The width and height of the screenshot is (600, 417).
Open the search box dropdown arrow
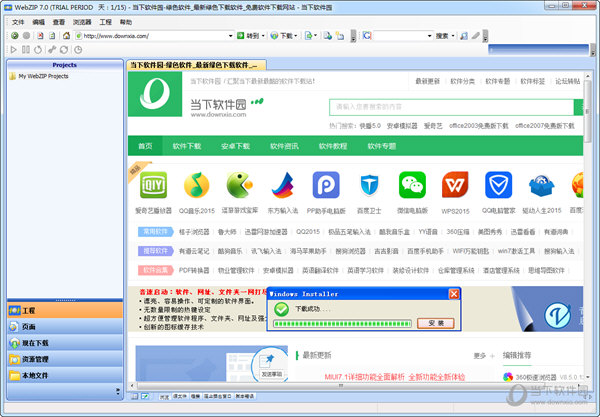point(429,36)
